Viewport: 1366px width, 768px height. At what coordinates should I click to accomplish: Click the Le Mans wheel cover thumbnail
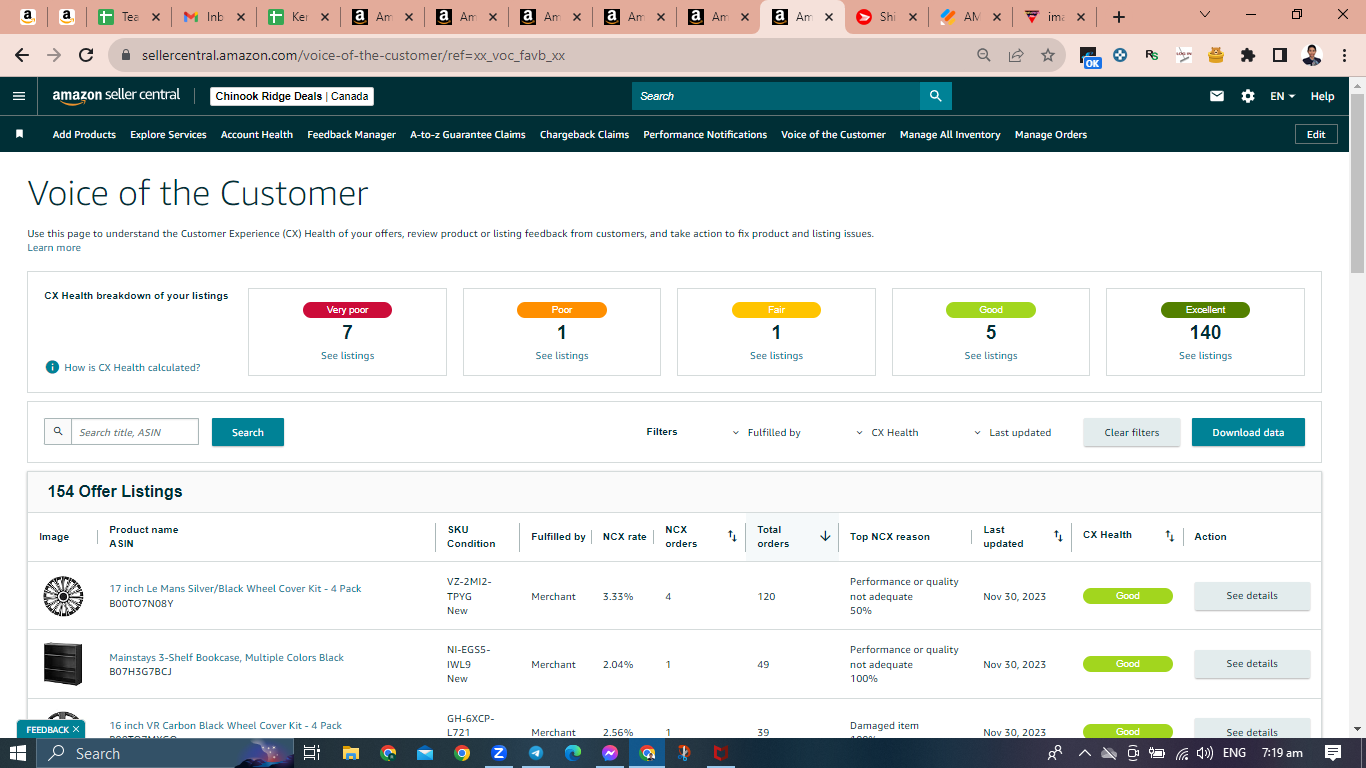(63, 596)
